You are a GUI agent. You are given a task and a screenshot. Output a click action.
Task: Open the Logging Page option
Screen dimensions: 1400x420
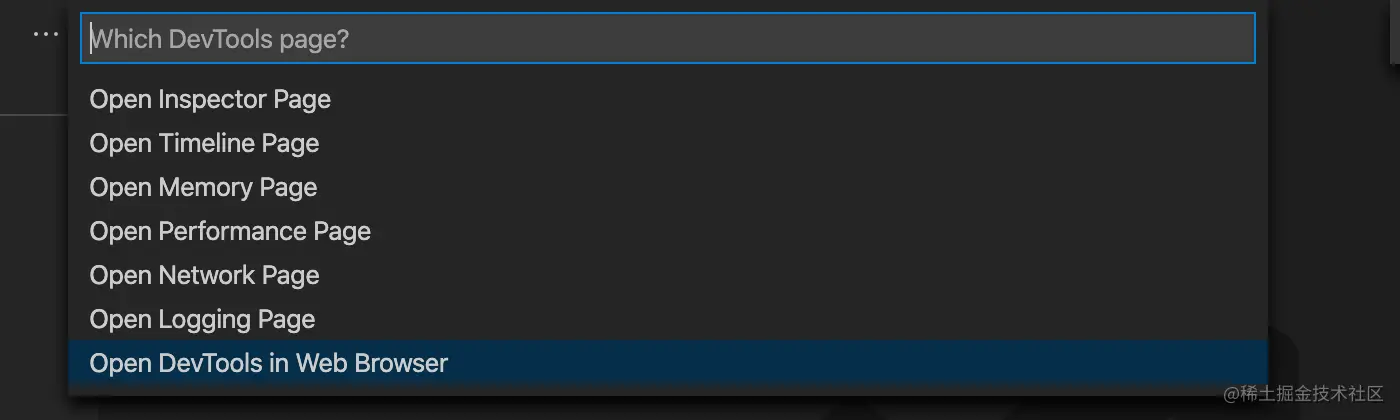click(x=668, y=319)
